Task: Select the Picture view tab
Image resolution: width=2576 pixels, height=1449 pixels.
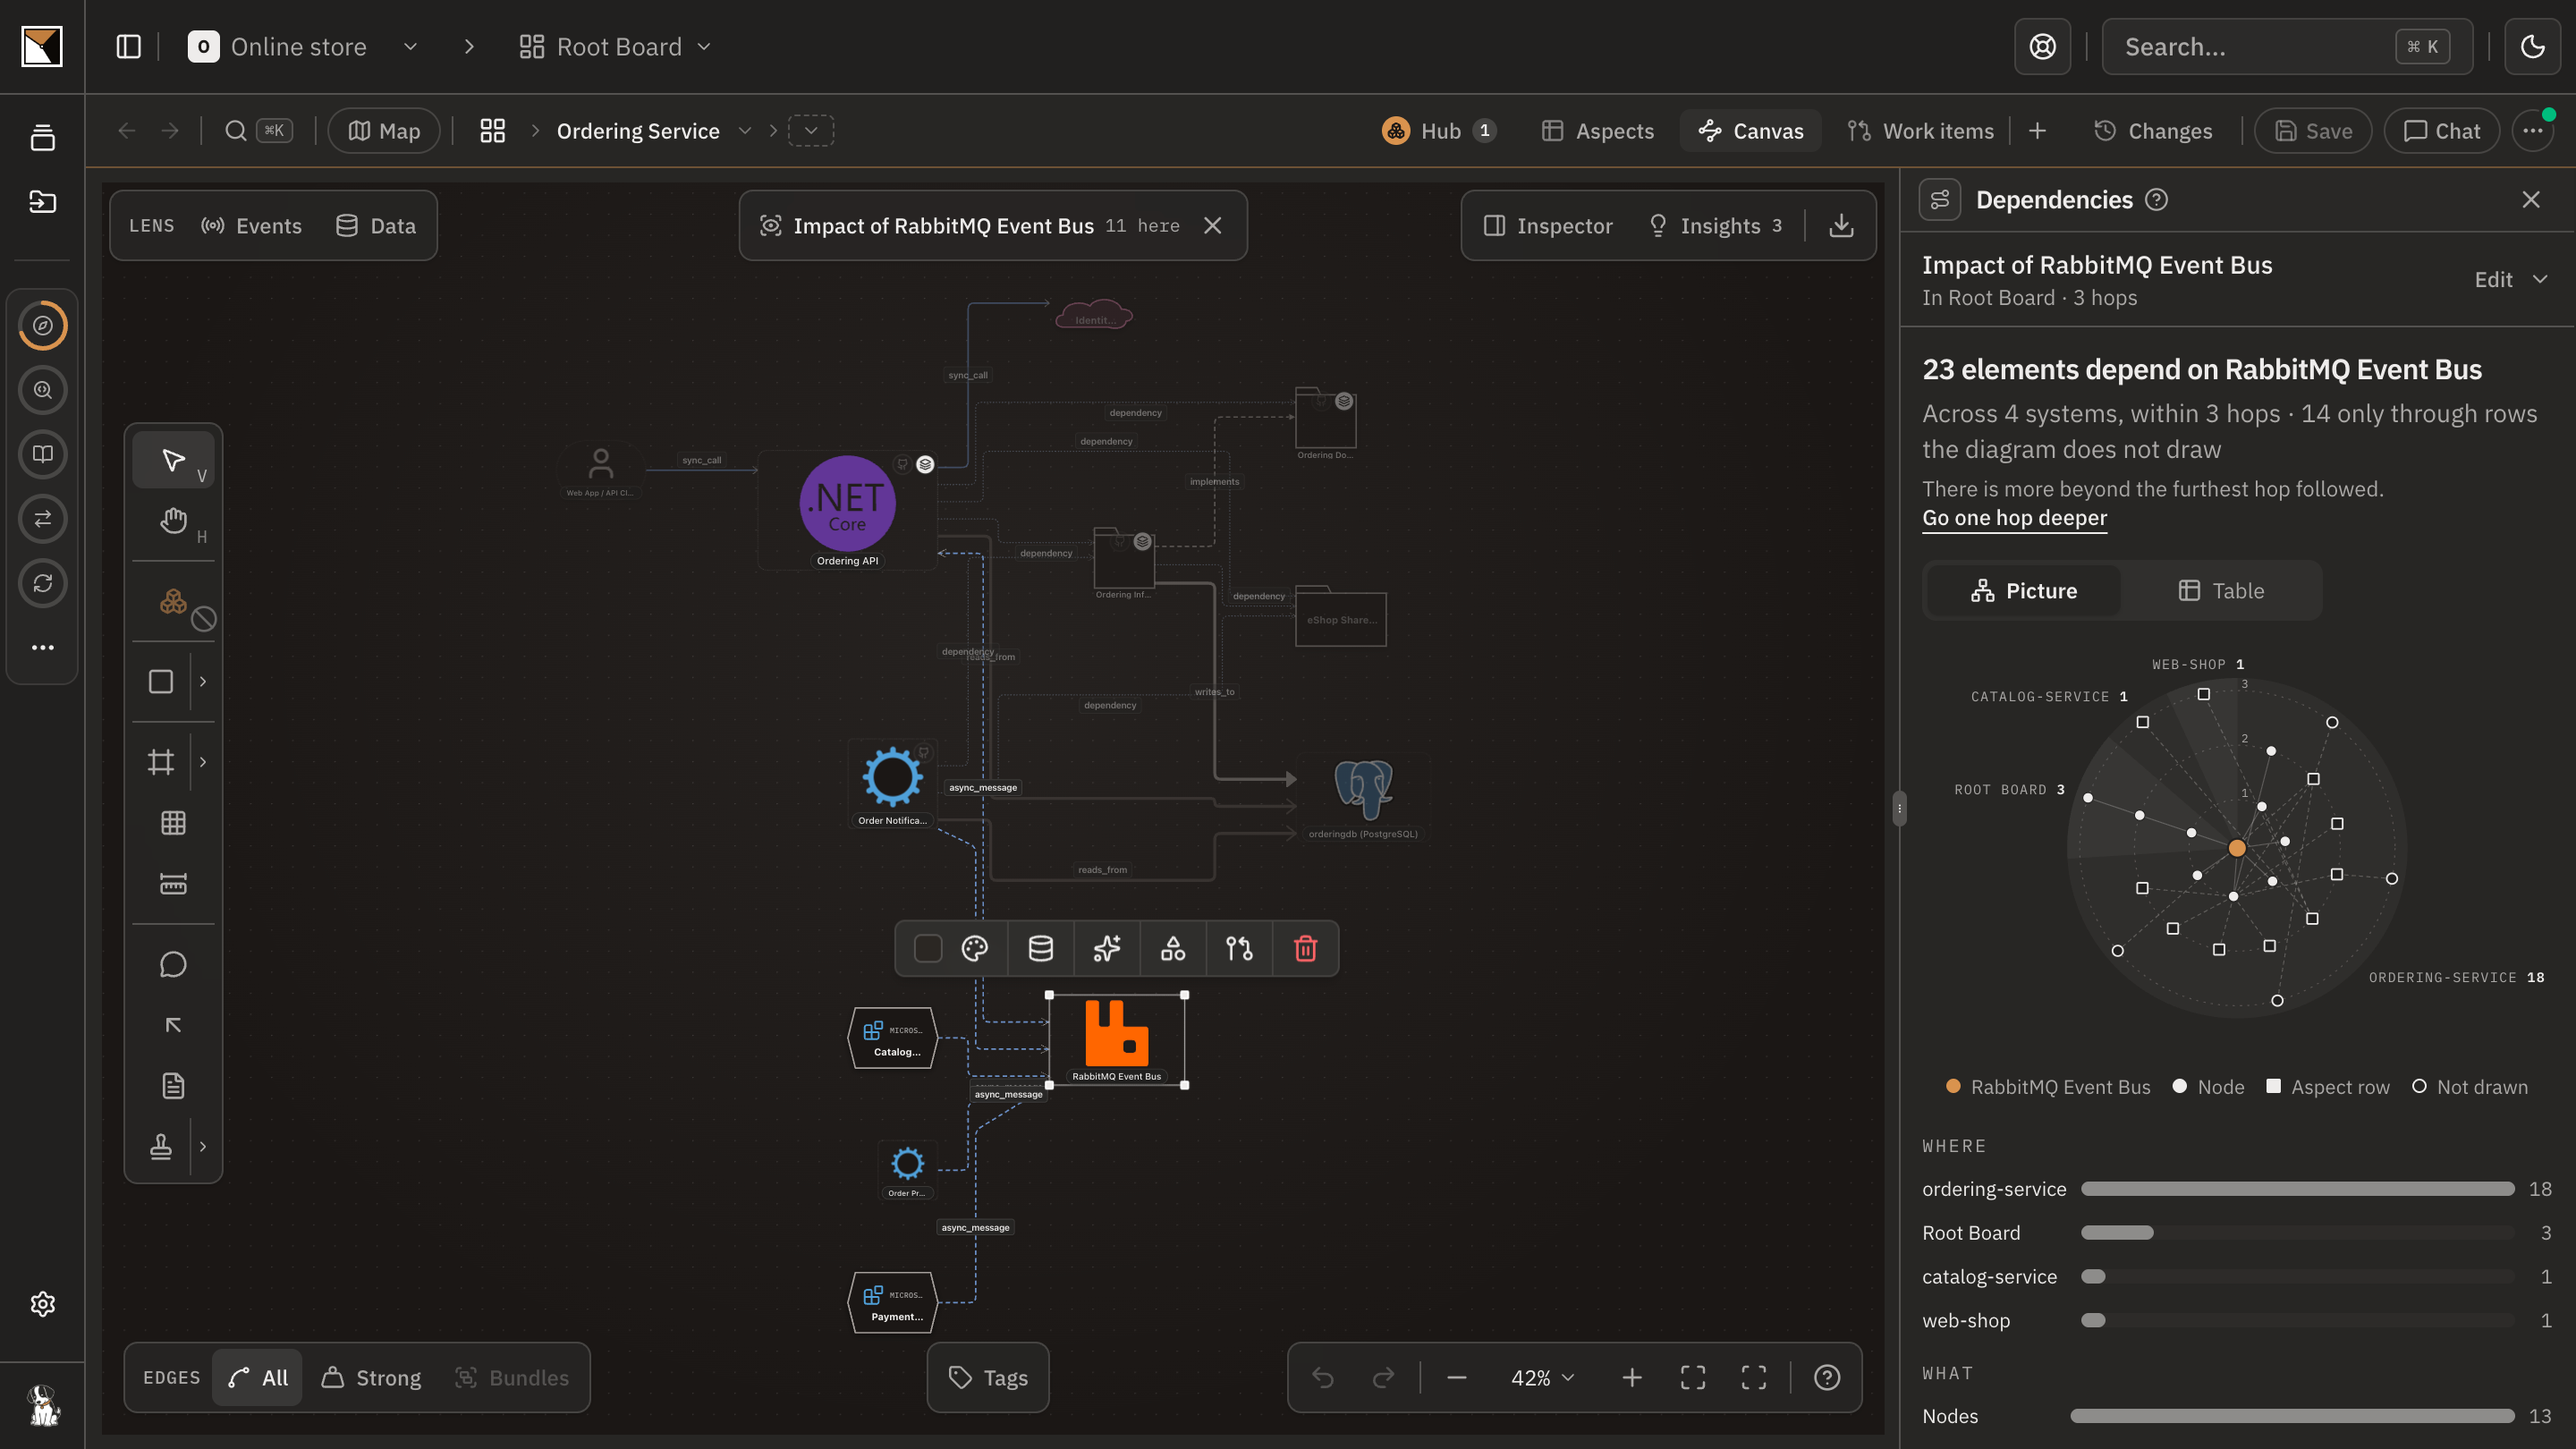Action: coord(2024,591)
